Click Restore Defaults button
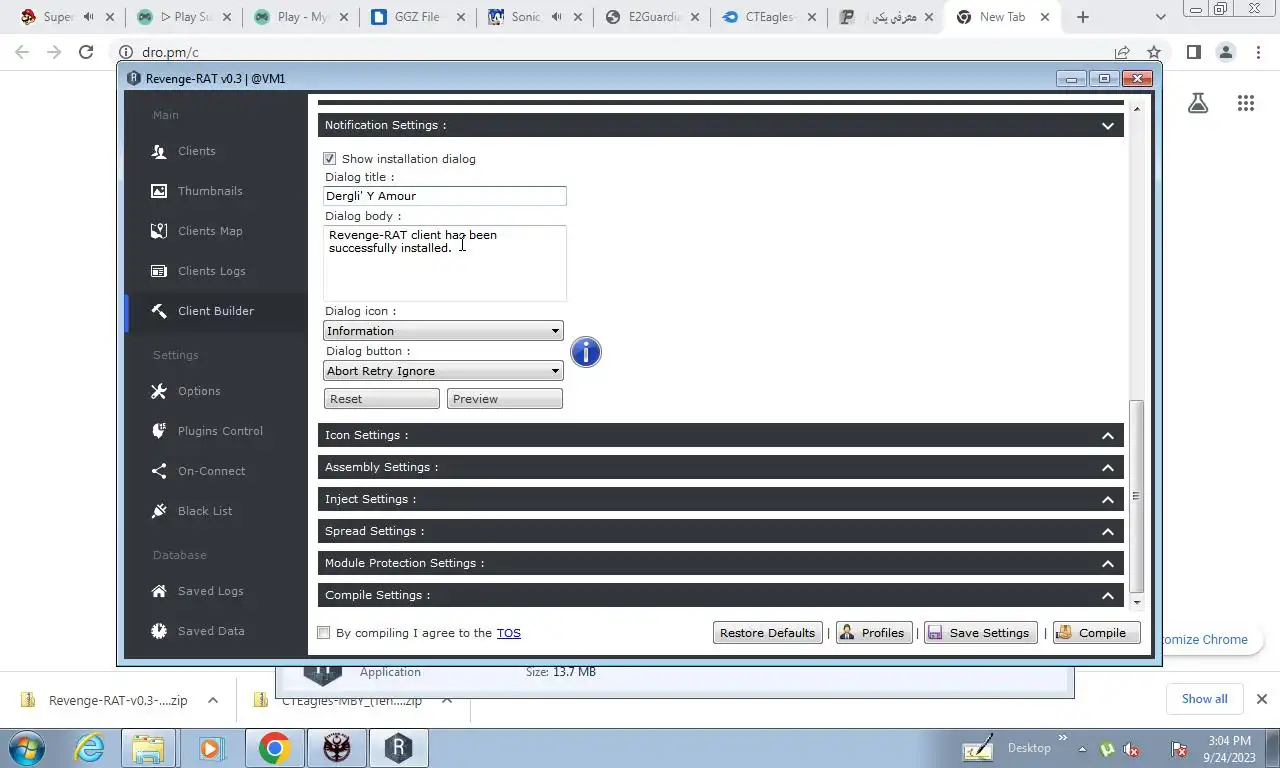This screenshot has height=768, width=1280. click(768, 633)
